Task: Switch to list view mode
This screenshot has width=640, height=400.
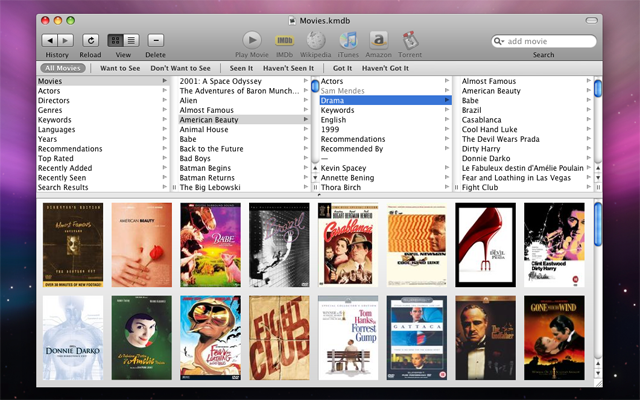Action: (x=132, y=40)
